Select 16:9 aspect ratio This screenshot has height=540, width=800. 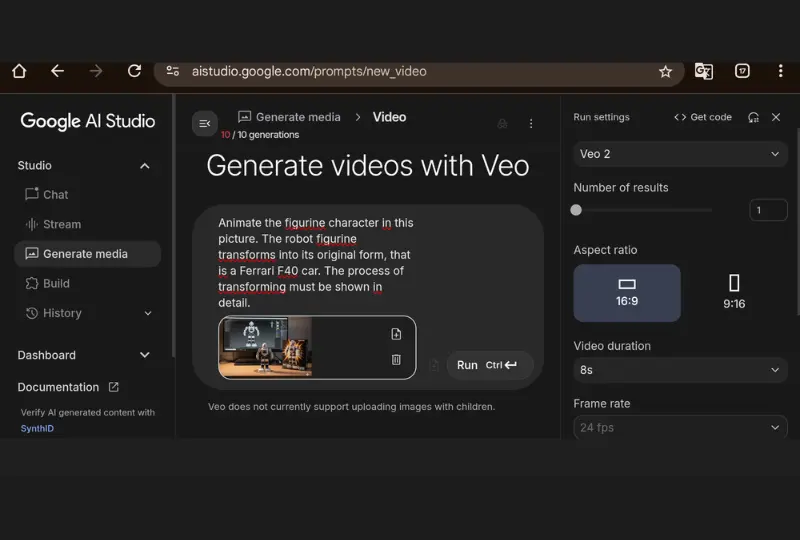click(627, 293)
